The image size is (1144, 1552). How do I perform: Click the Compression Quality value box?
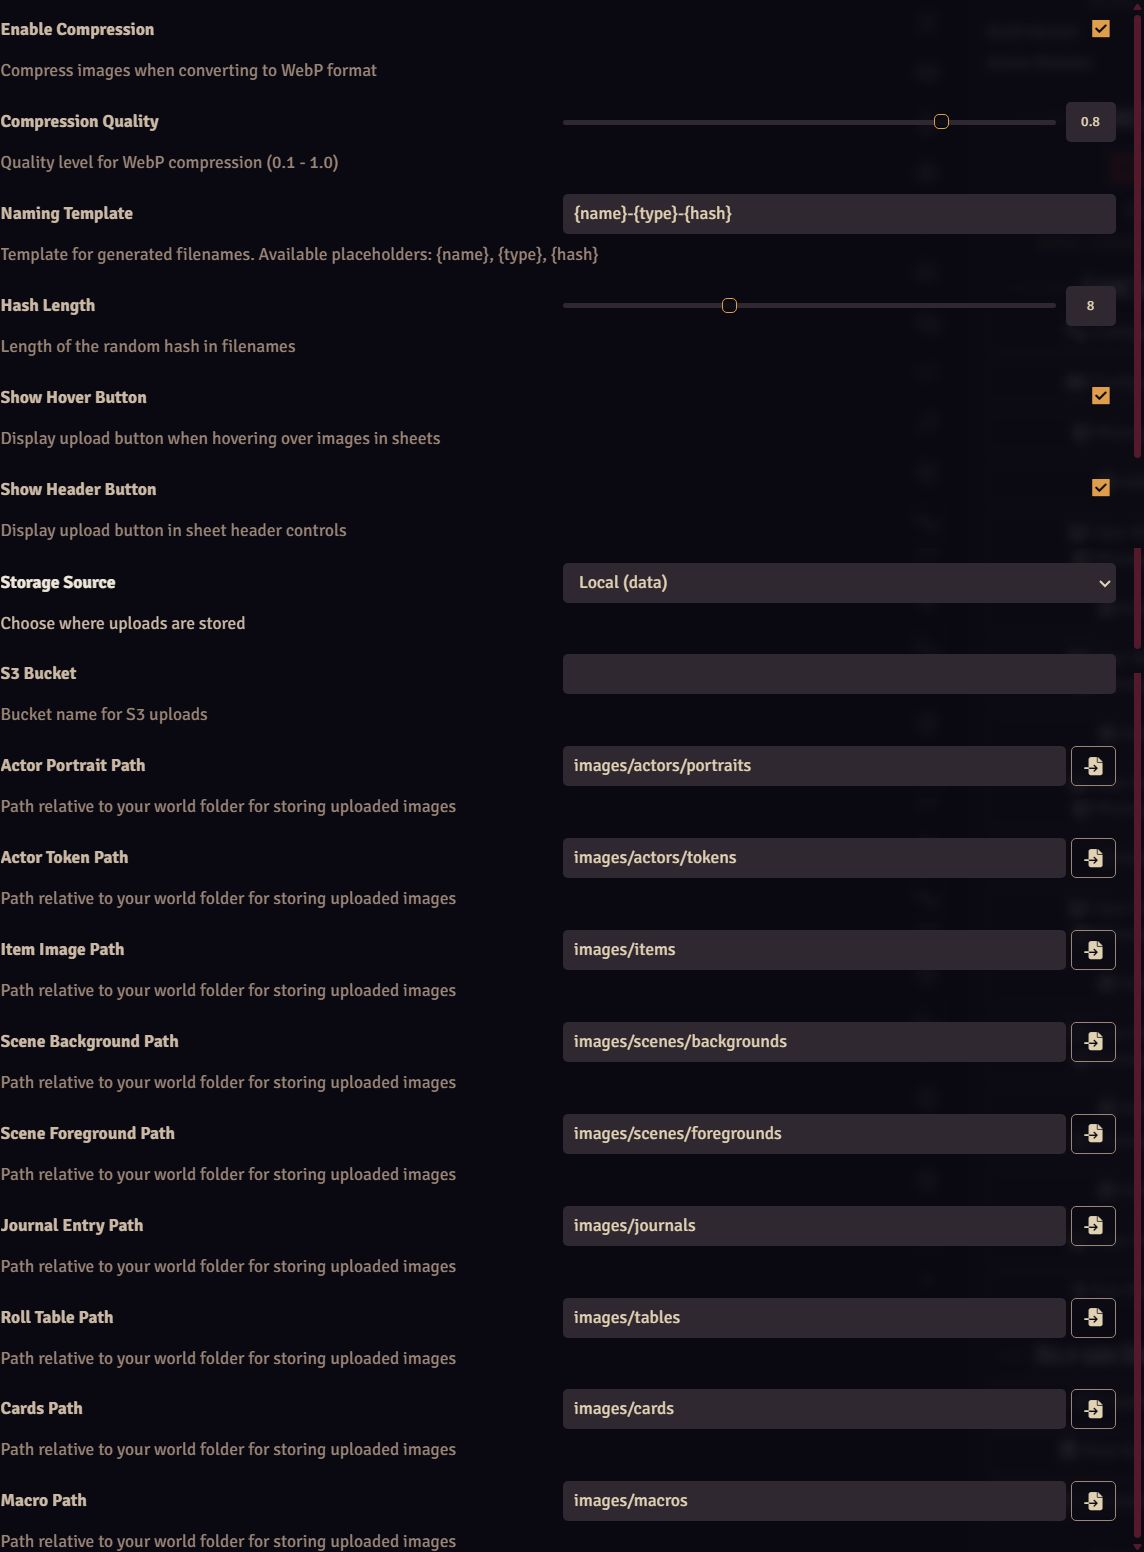pos(1090,122)
